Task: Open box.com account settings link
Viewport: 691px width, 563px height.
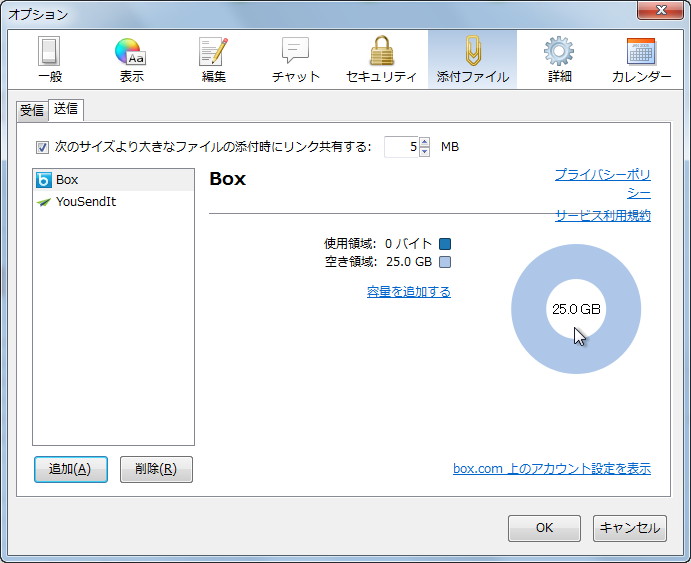Action: click(x=552, y=468)
